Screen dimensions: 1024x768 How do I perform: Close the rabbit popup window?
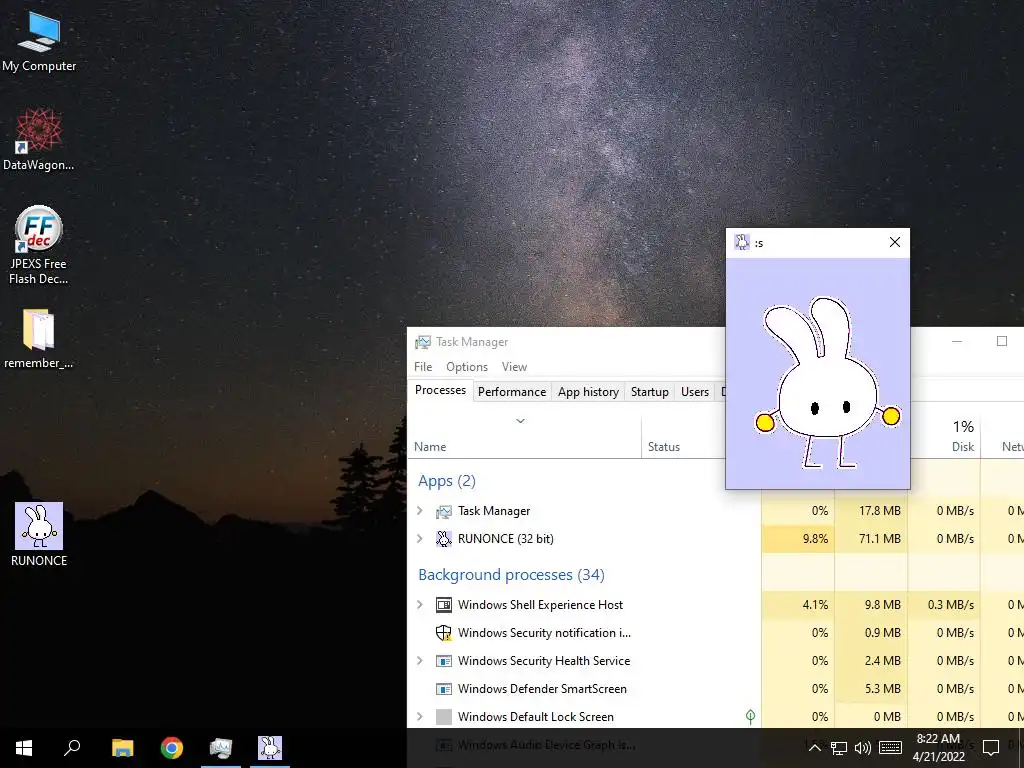click(x=895, y=242)
